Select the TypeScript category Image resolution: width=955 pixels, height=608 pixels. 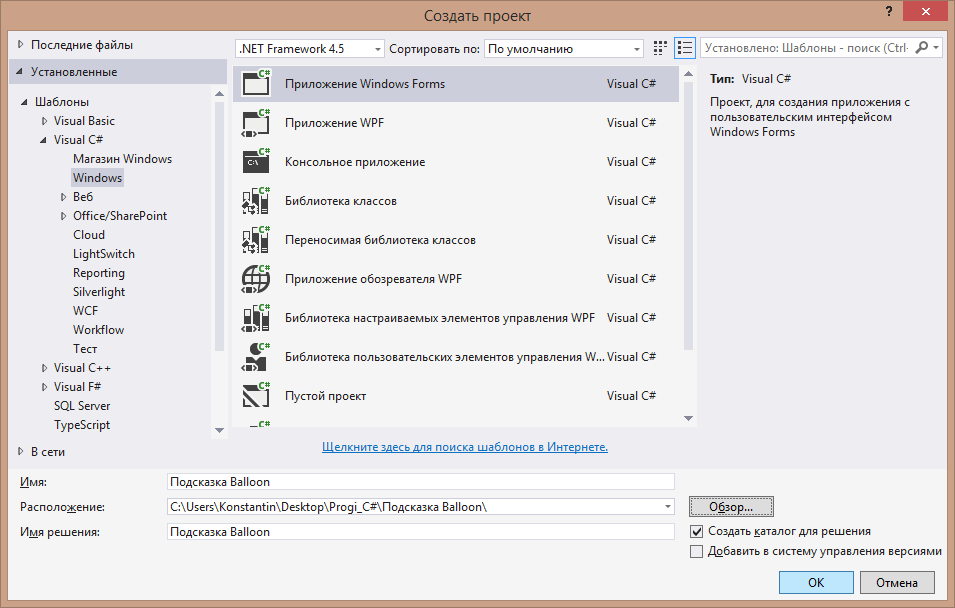click(x=82, y=425)
